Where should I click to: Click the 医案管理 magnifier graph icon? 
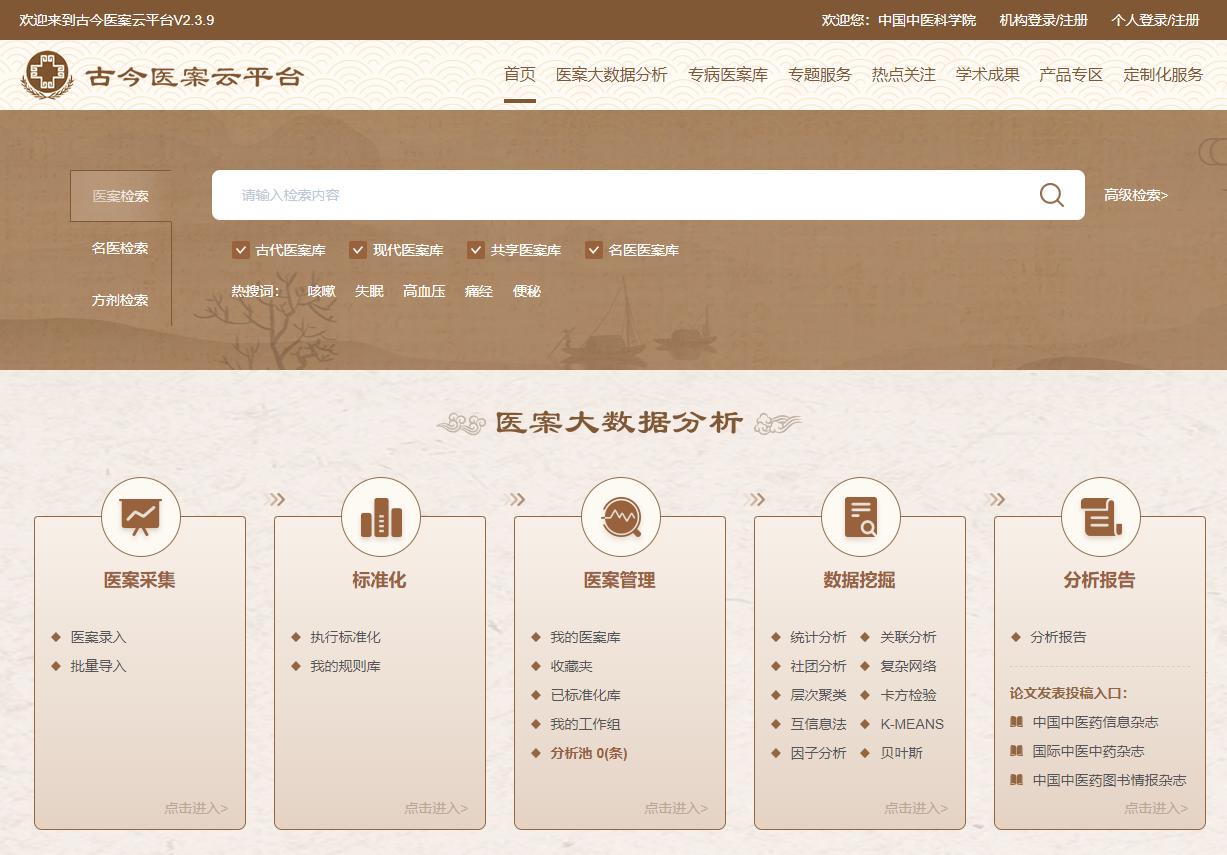pyautogui.click(x=620, y=517)
